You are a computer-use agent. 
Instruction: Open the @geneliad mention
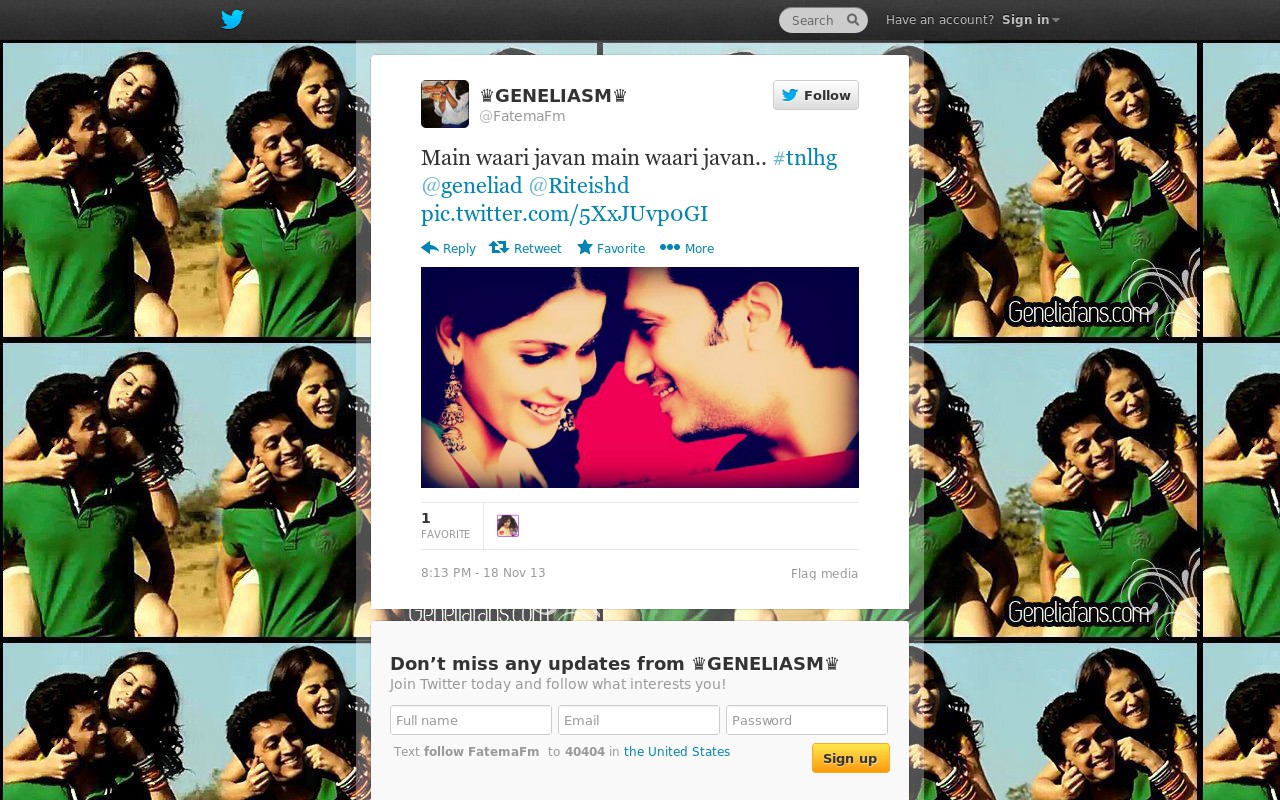(x=472, y=186)
